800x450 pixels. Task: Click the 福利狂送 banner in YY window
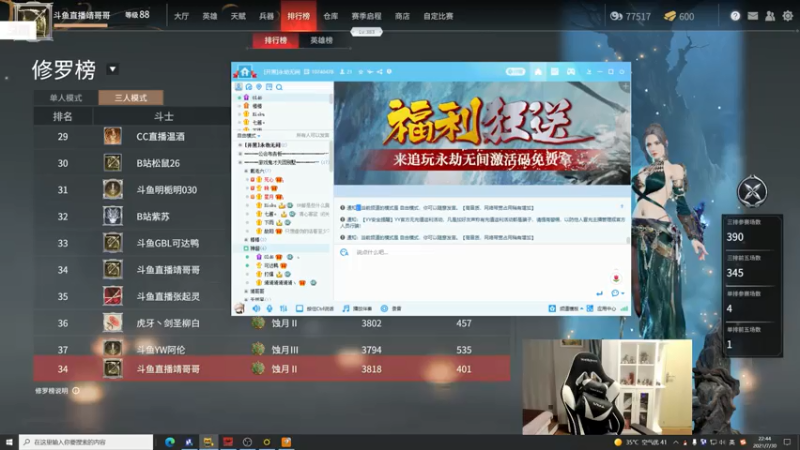pyautogui.click(x=482, y=133)
